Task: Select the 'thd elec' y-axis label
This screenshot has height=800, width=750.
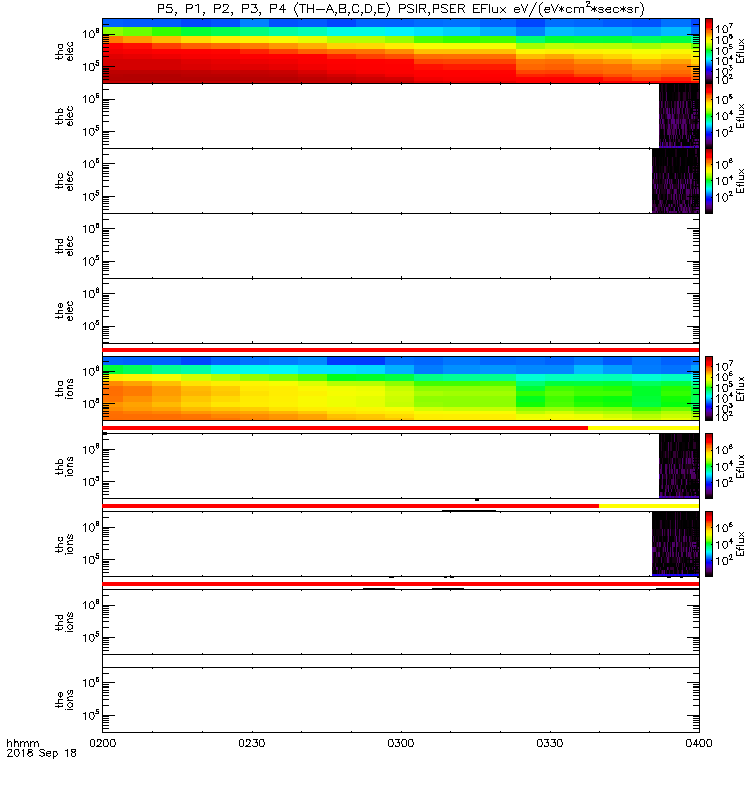Action: click(65, 245)
